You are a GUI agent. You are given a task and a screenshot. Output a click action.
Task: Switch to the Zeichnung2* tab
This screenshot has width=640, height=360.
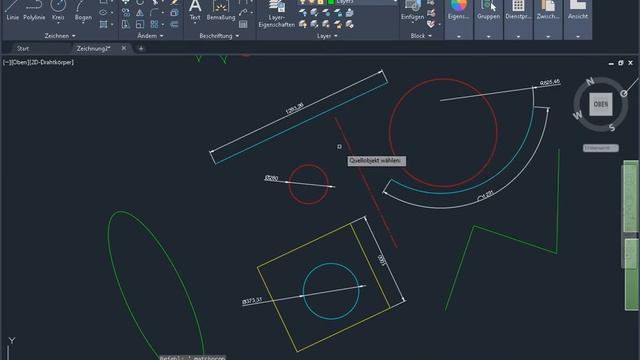pyautogui.click(x=93, y=48)
